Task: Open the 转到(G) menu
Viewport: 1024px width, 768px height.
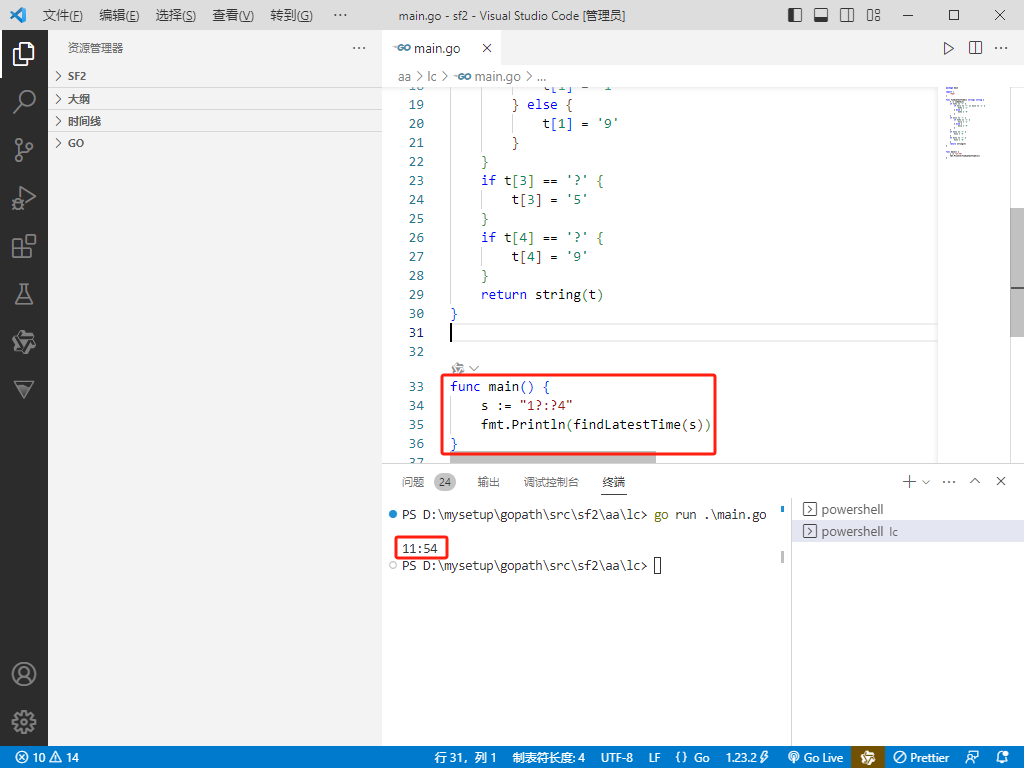Action: pyautogui.click(x=291, y=15)
